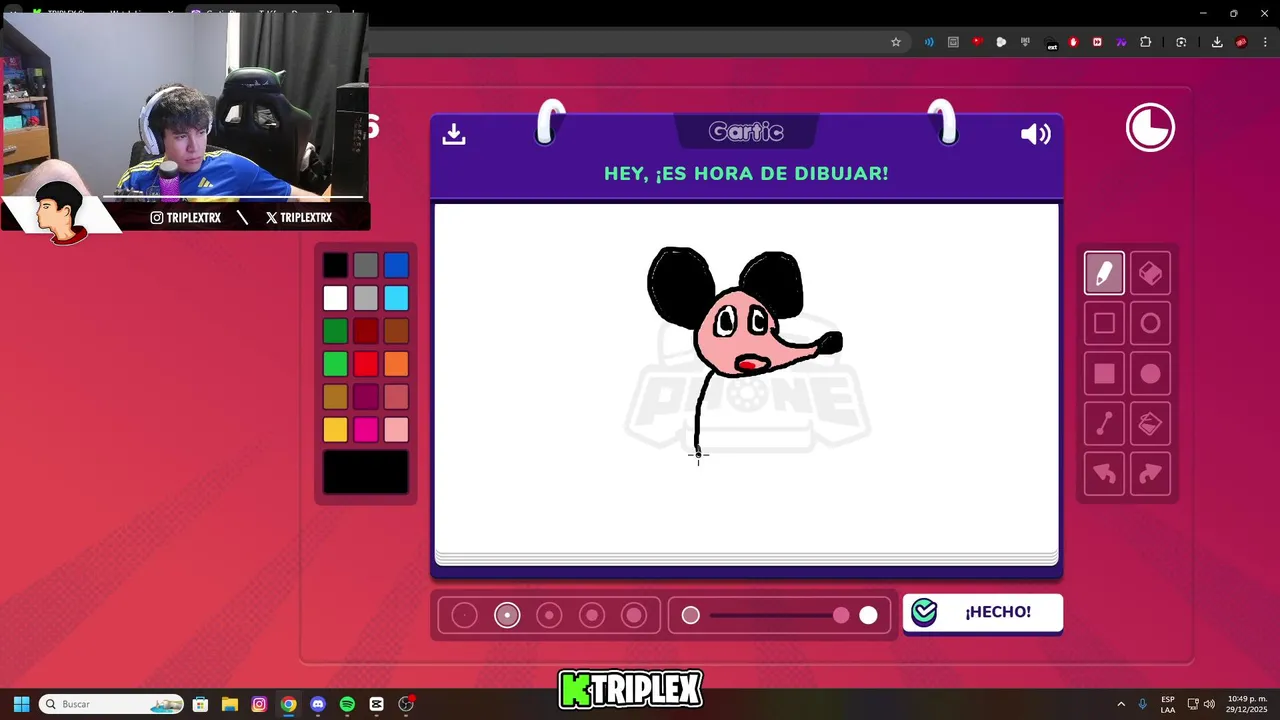
Task: Pick the cyan color swatch
Action: [x=396, y=298]
